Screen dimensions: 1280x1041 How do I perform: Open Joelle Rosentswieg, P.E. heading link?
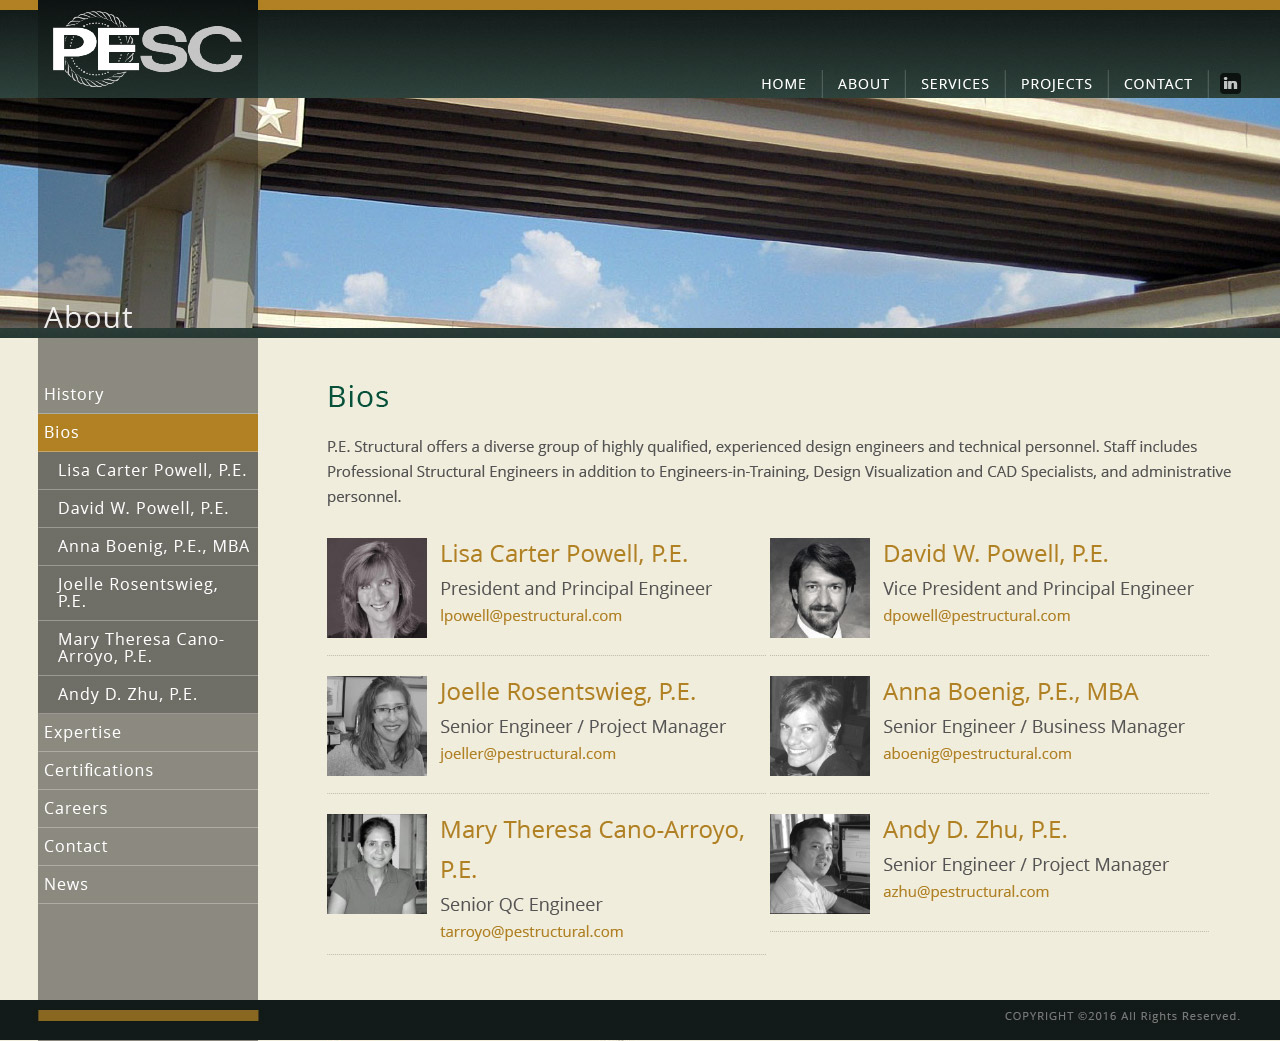pyautogui.click(x=568, y=692)
